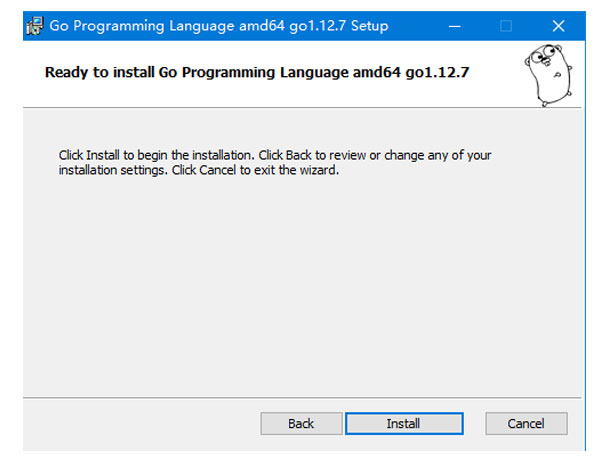Screen dimensions: 600x456
Task: Click the title bar text 'Go Programming Language amd64 go1.12.7 Setup'
Action: (219, 26)
